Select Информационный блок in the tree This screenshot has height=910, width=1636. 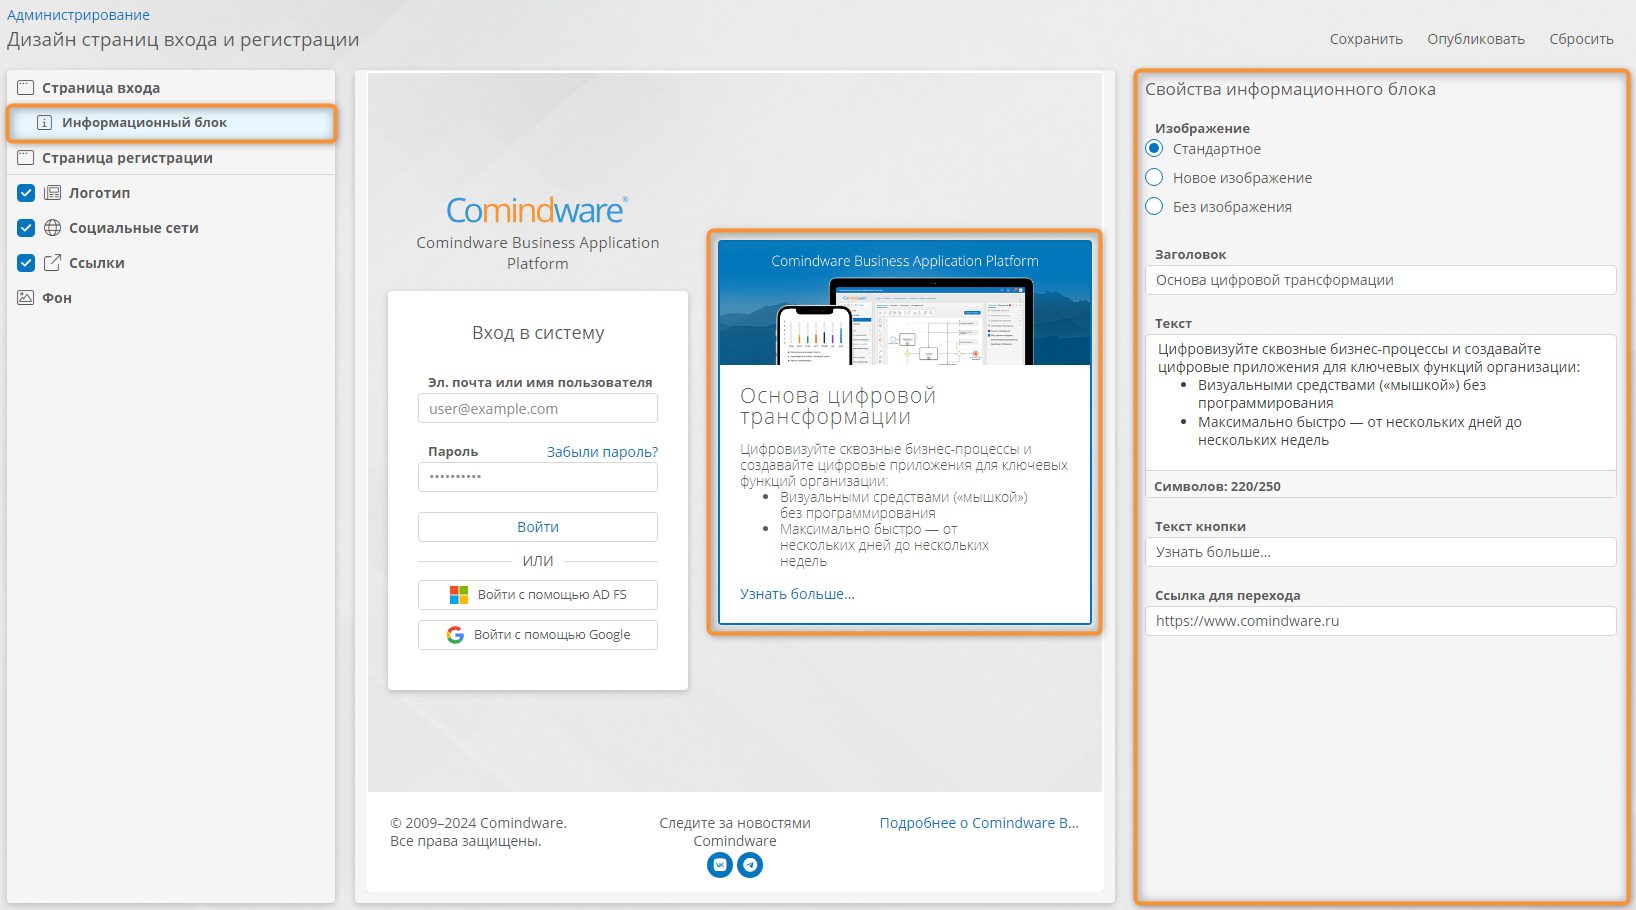point(171,123)
